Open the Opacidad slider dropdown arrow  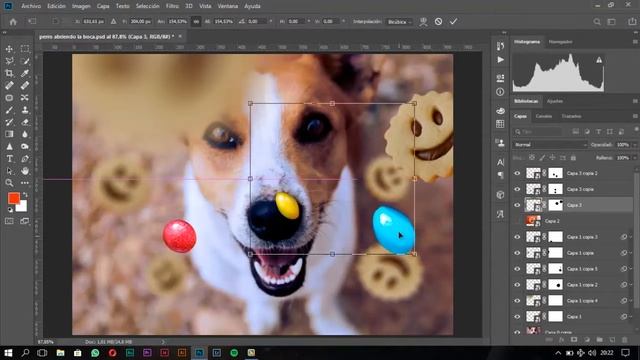(634, 145)
